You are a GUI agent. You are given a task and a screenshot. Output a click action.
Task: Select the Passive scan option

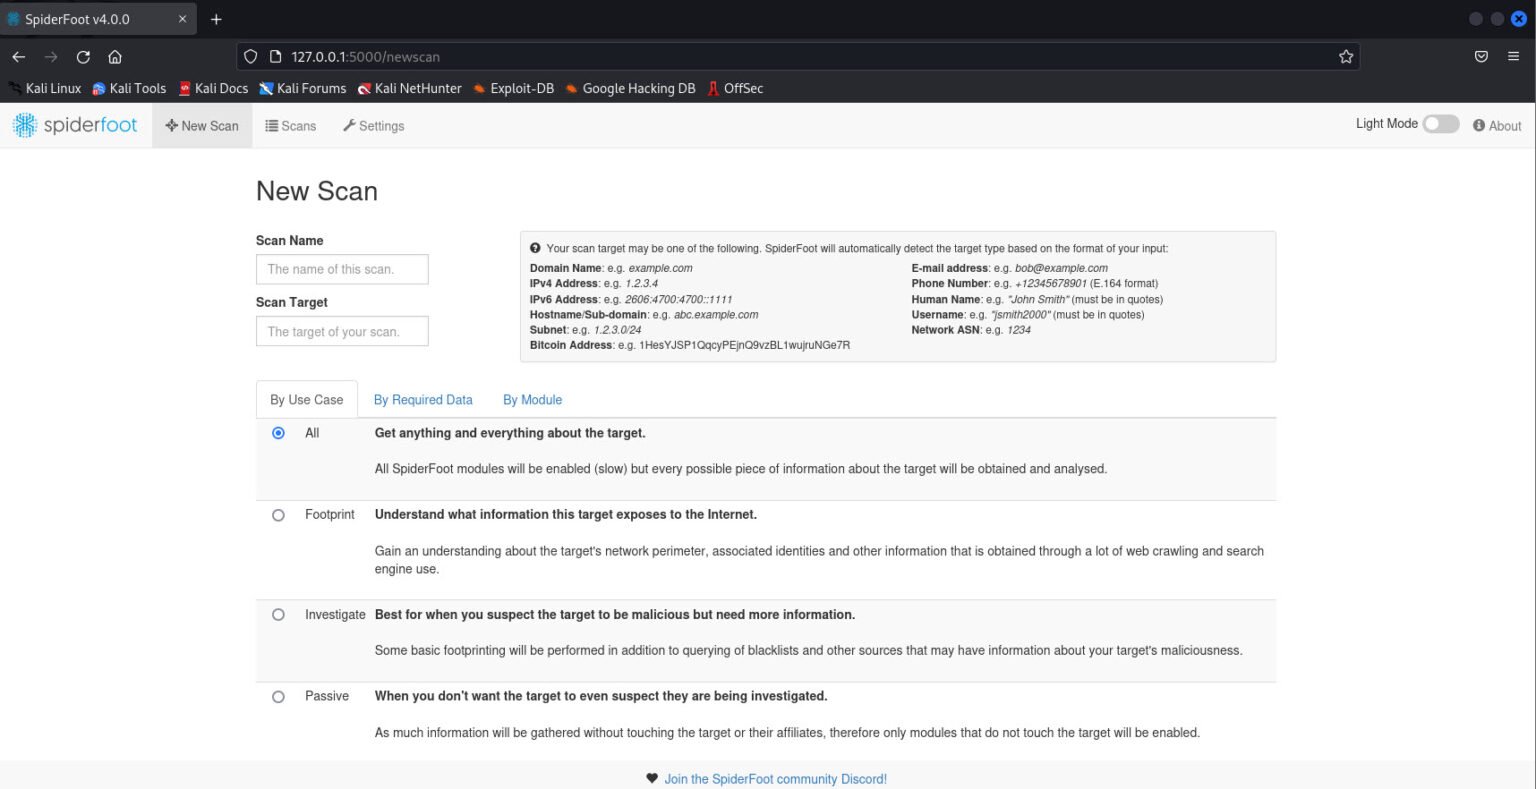[278, 696]
